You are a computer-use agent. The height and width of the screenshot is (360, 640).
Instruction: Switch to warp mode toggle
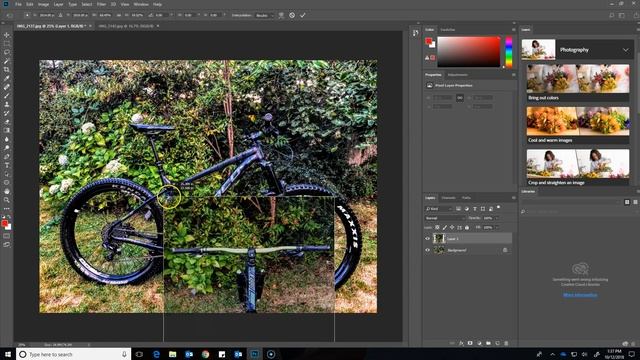pos(281,15)
